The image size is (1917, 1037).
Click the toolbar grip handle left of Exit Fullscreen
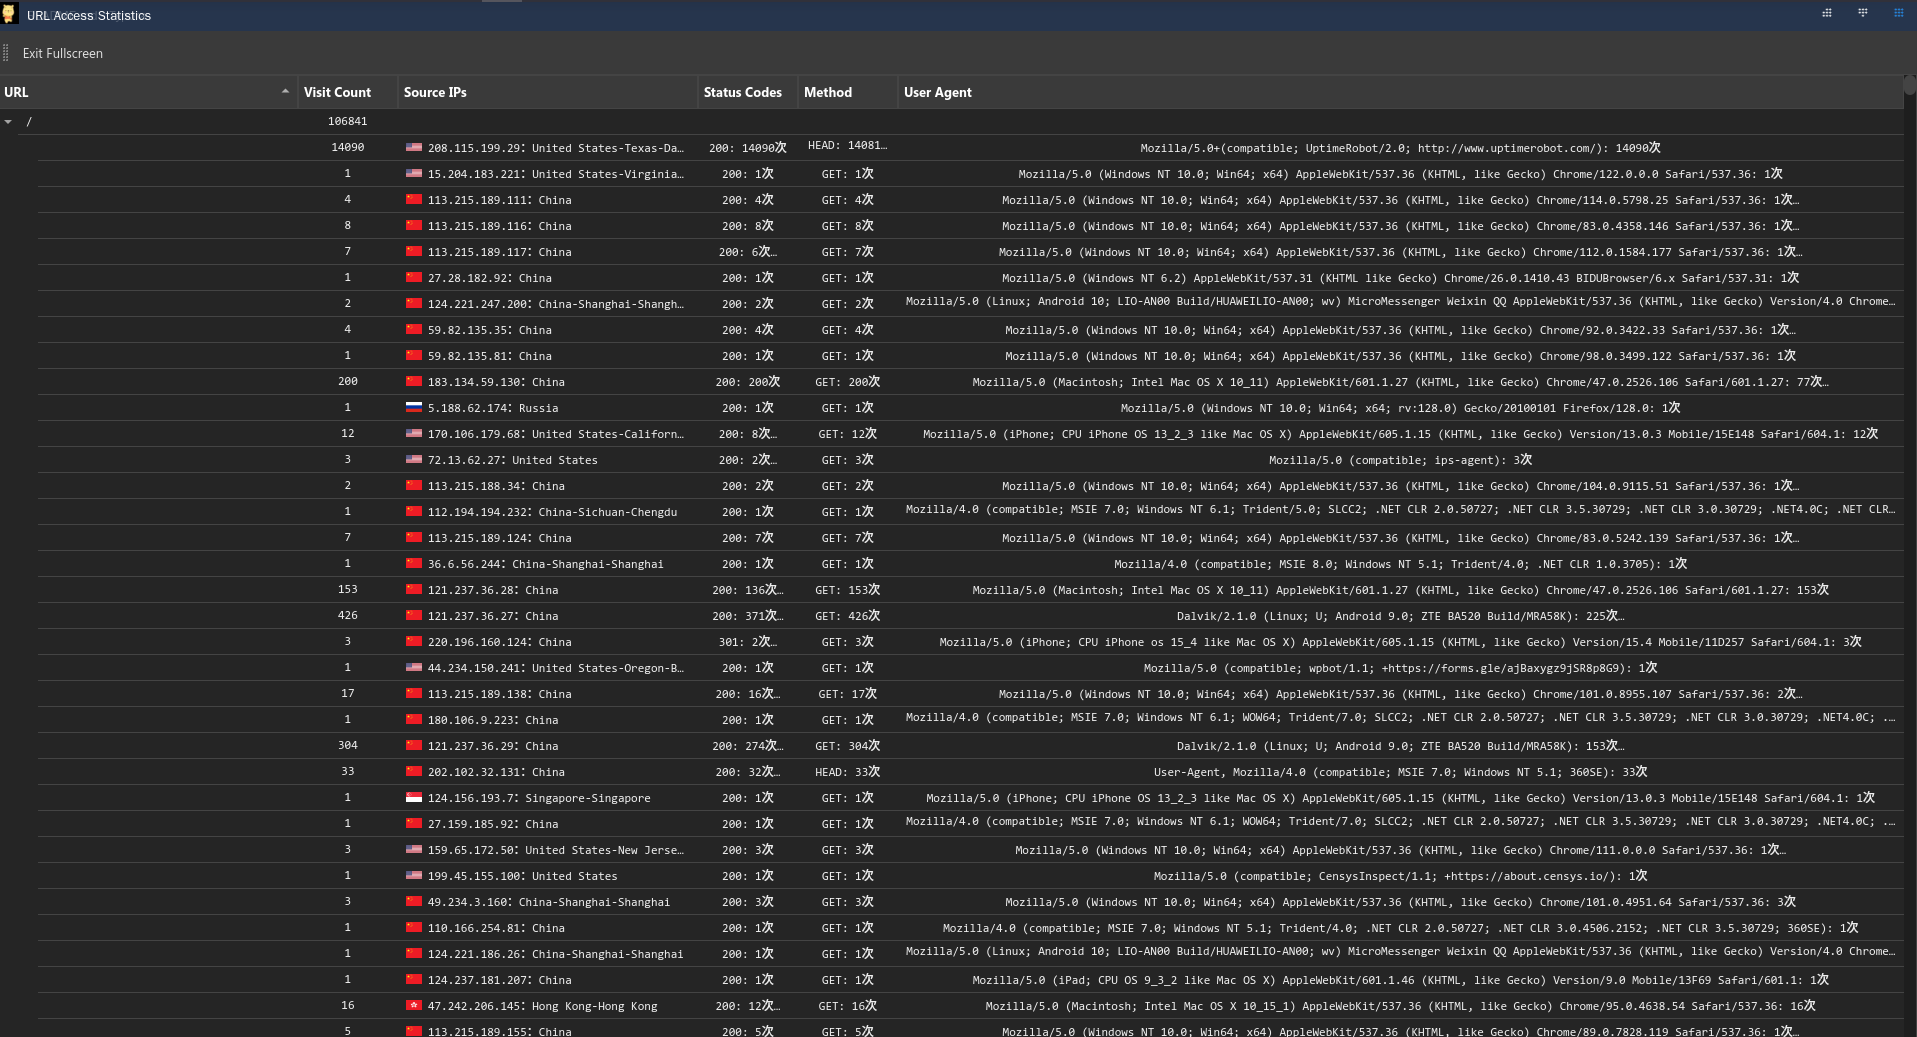pyautogui.click(x=6, y=53)
